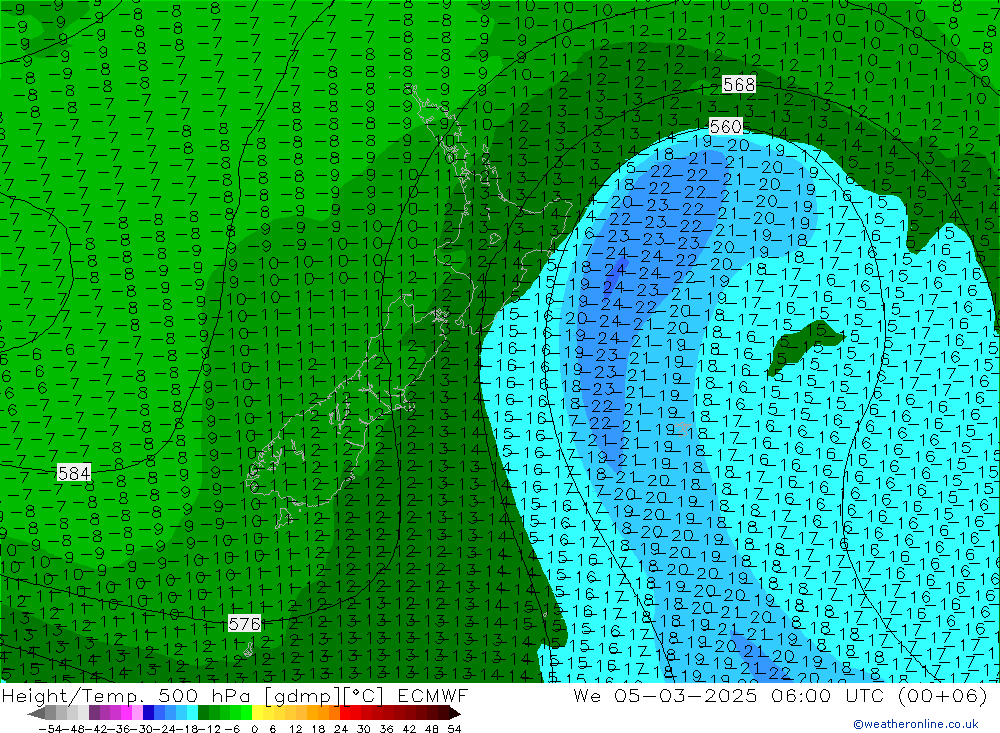This screenshot has height=733, width=1000.
Task: Click the magenta legend swatch above -36
Action: (126, 712)
